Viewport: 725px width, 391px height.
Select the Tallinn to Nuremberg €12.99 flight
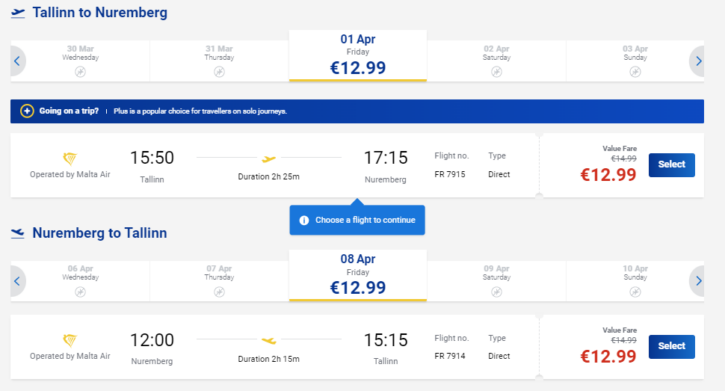[x=671, y=165]
